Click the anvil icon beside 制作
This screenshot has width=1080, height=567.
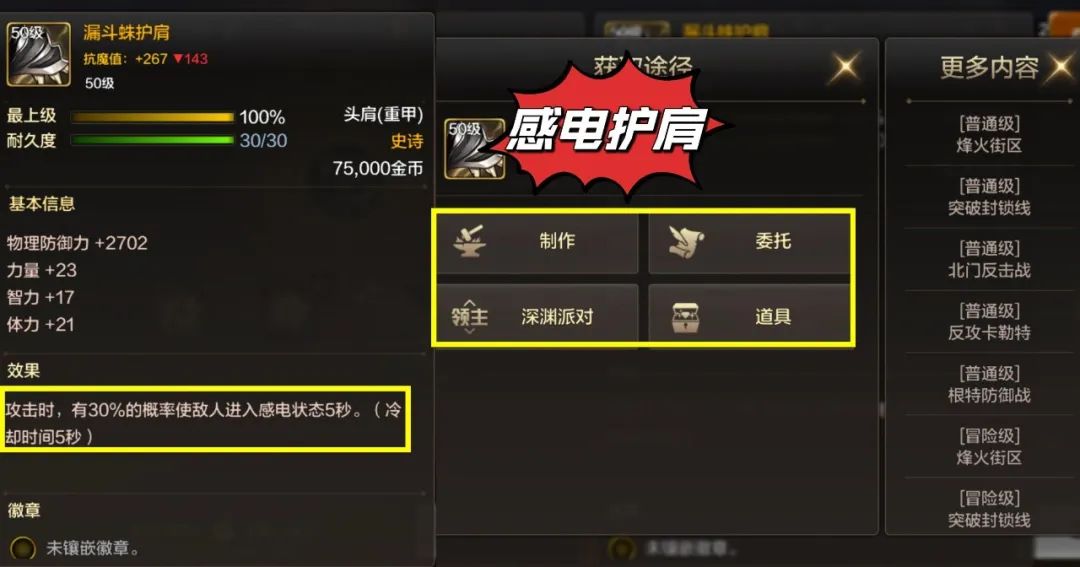470,242
